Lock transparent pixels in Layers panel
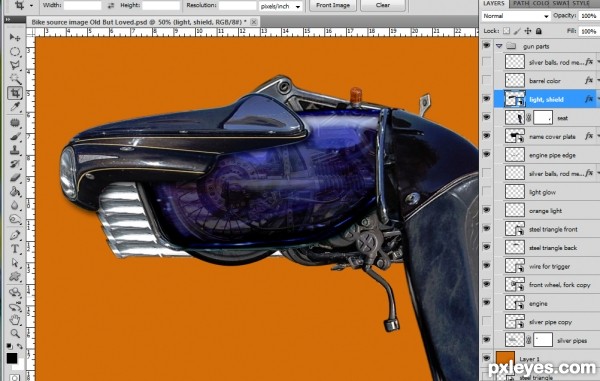This screenshot has height=381, width=600. click(x=506, y=31)
